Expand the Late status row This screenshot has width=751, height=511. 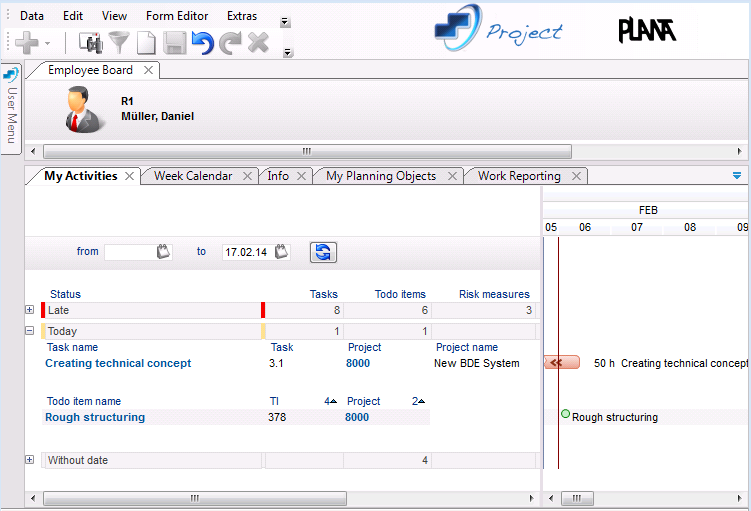[x=30, y=310]
